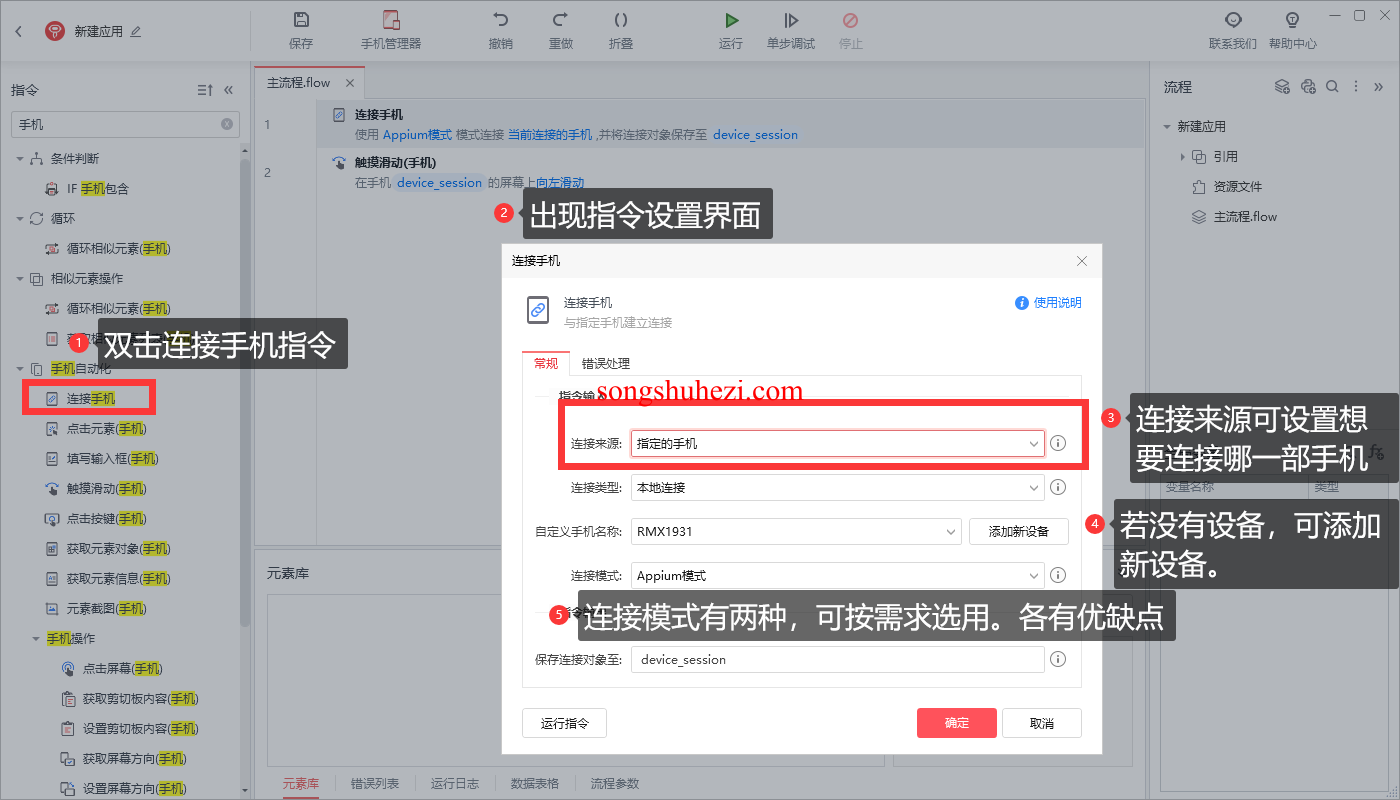This screenshot has width=1400, height=800.
Task: Select 填写输入框(手机) instruction
Action: tap(113, 458)
